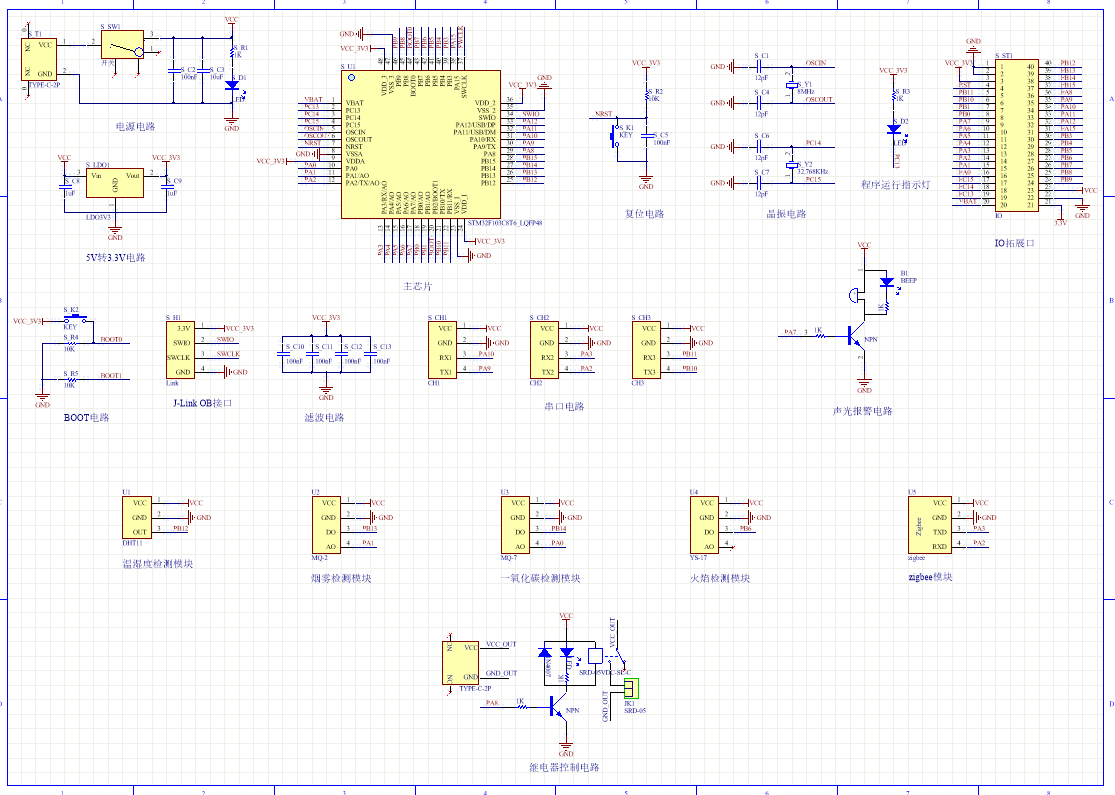
Task: Select the S_CH1 serial header
Action: pos(442,350)
